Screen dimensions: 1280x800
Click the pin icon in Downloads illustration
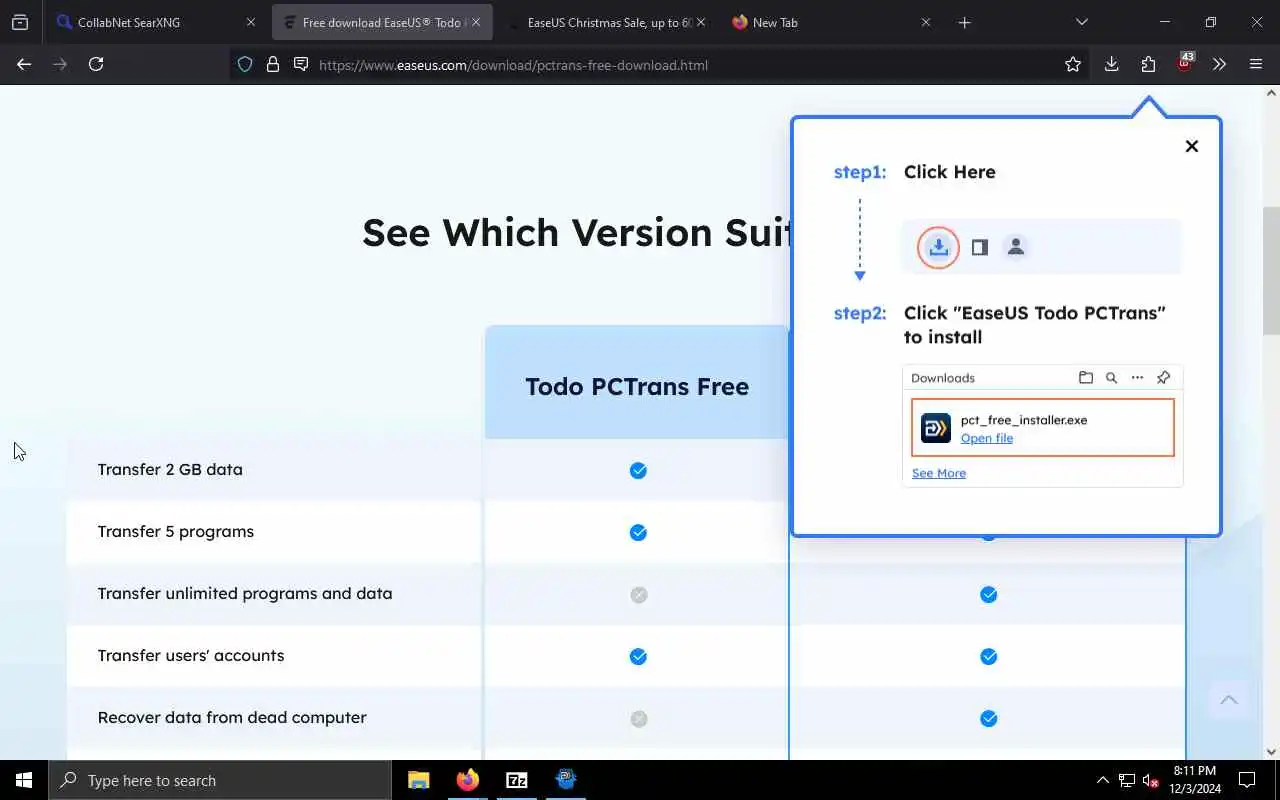coord(1163,378)
